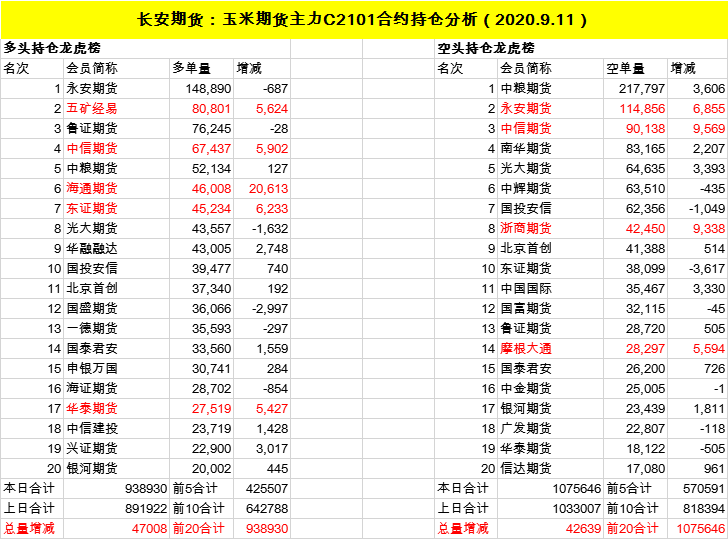
Task: Click the change value -1,632
Action: pyautogui.click(x=262, y=228)
